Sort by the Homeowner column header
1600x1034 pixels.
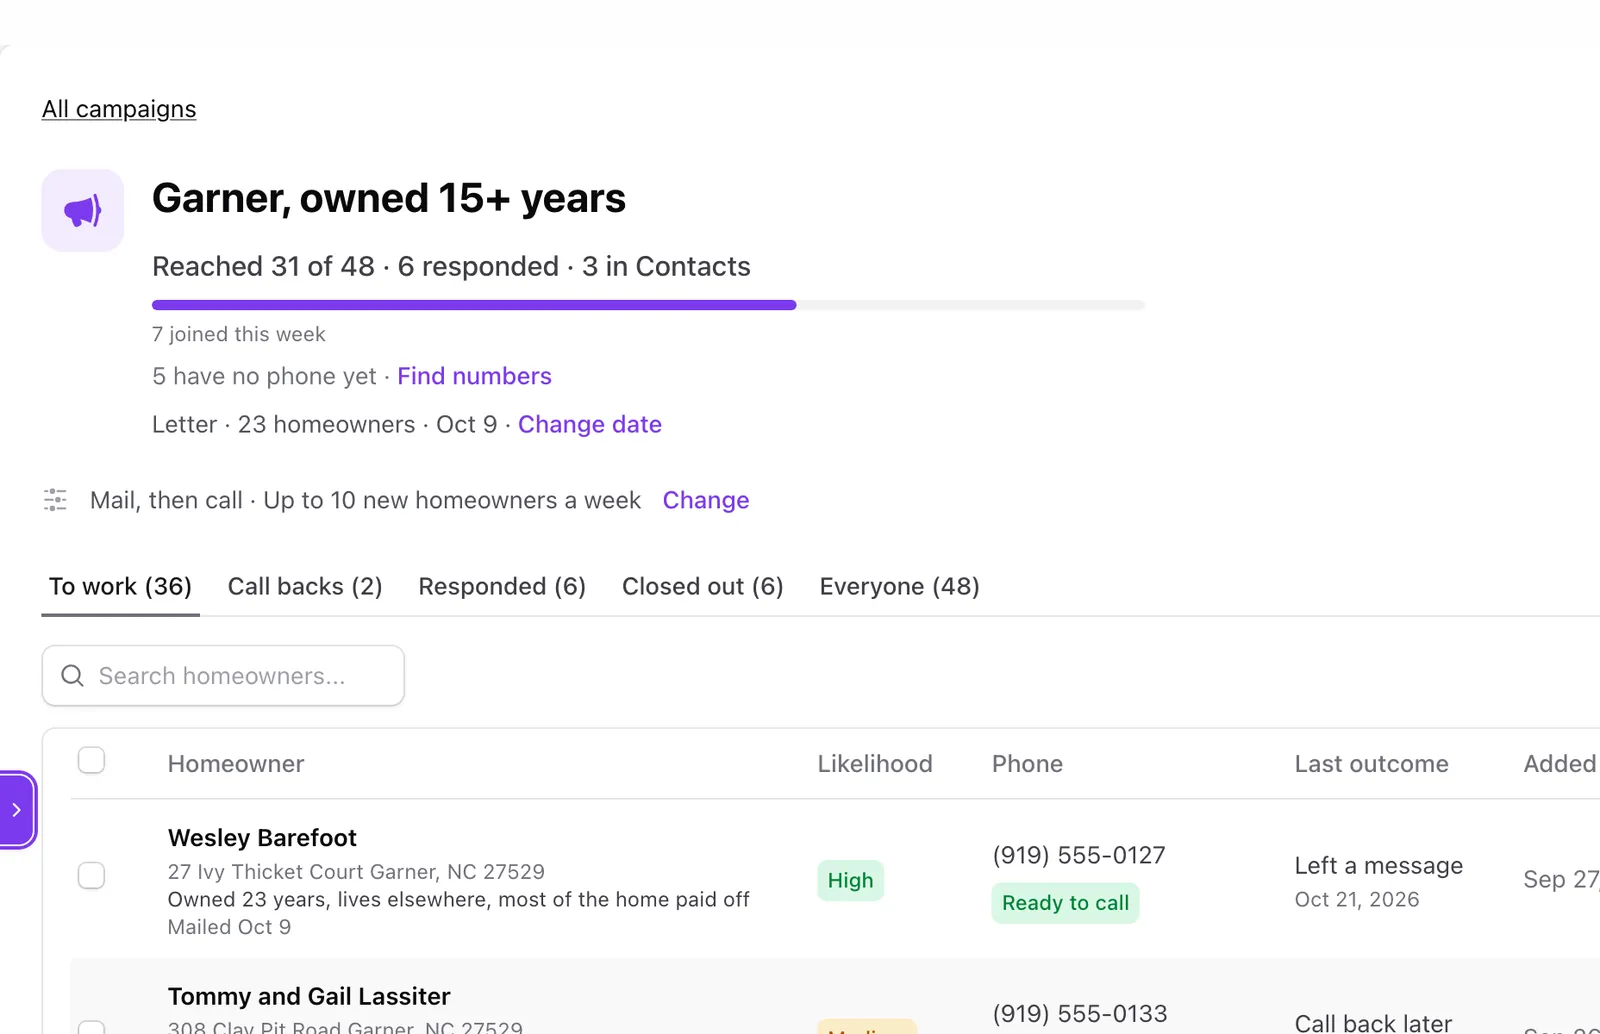click(236, 764)
